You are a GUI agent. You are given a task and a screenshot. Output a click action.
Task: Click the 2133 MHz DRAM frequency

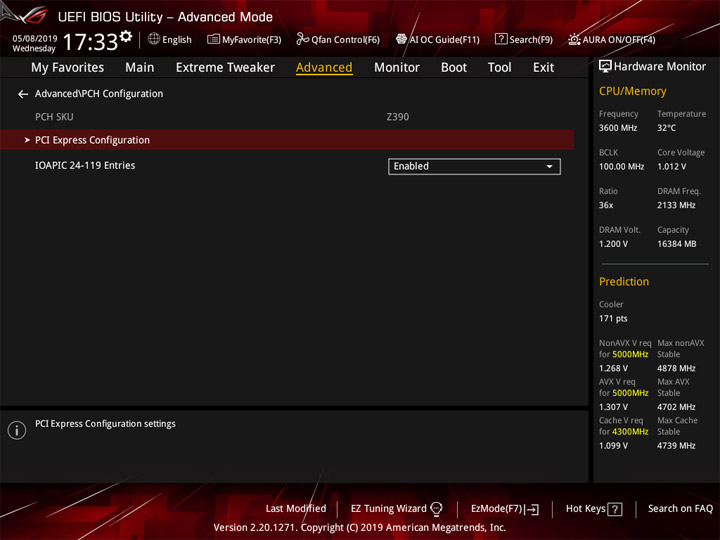(676, 205)
